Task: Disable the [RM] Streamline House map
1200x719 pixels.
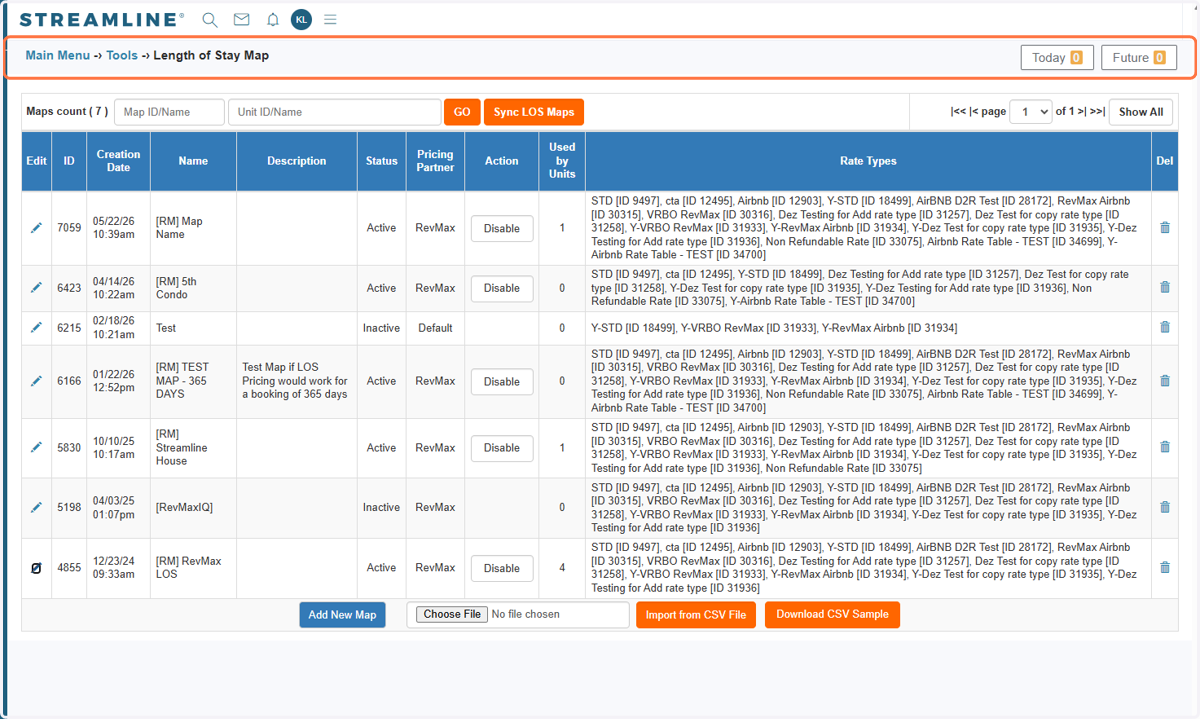Action: click(502, 448)
